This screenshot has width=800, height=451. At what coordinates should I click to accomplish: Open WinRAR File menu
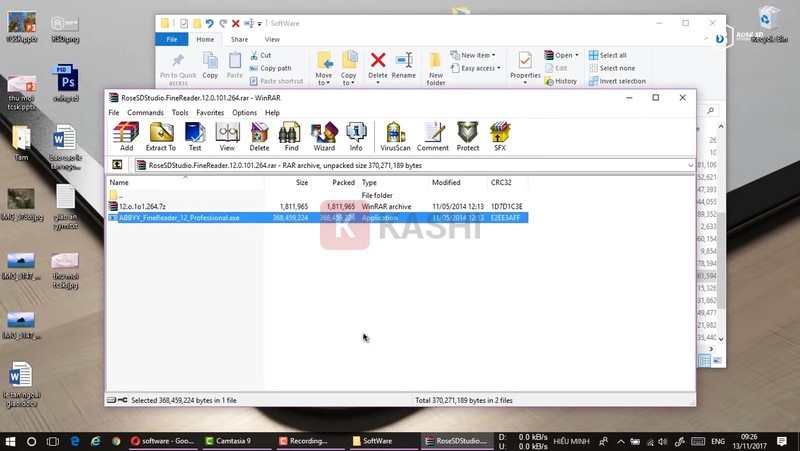[114, 113]
